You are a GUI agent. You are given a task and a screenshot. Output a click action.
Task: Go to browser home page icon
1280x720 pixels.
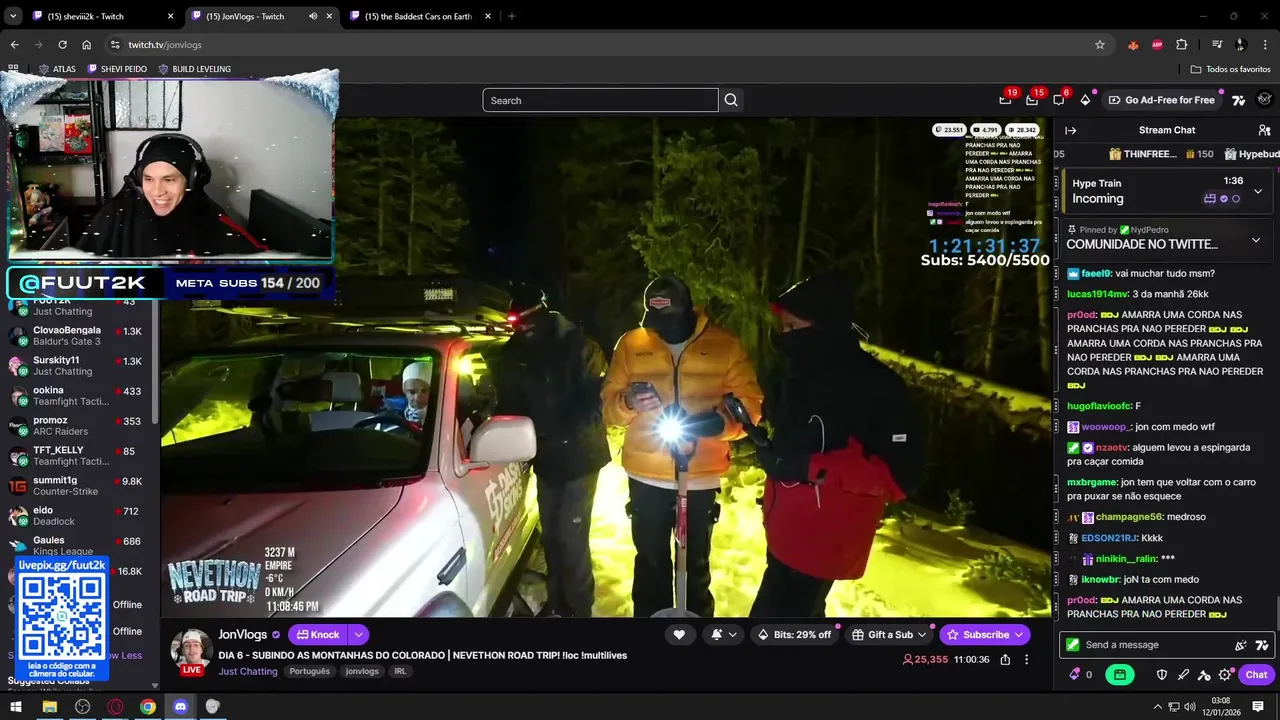tap(87, 45)
